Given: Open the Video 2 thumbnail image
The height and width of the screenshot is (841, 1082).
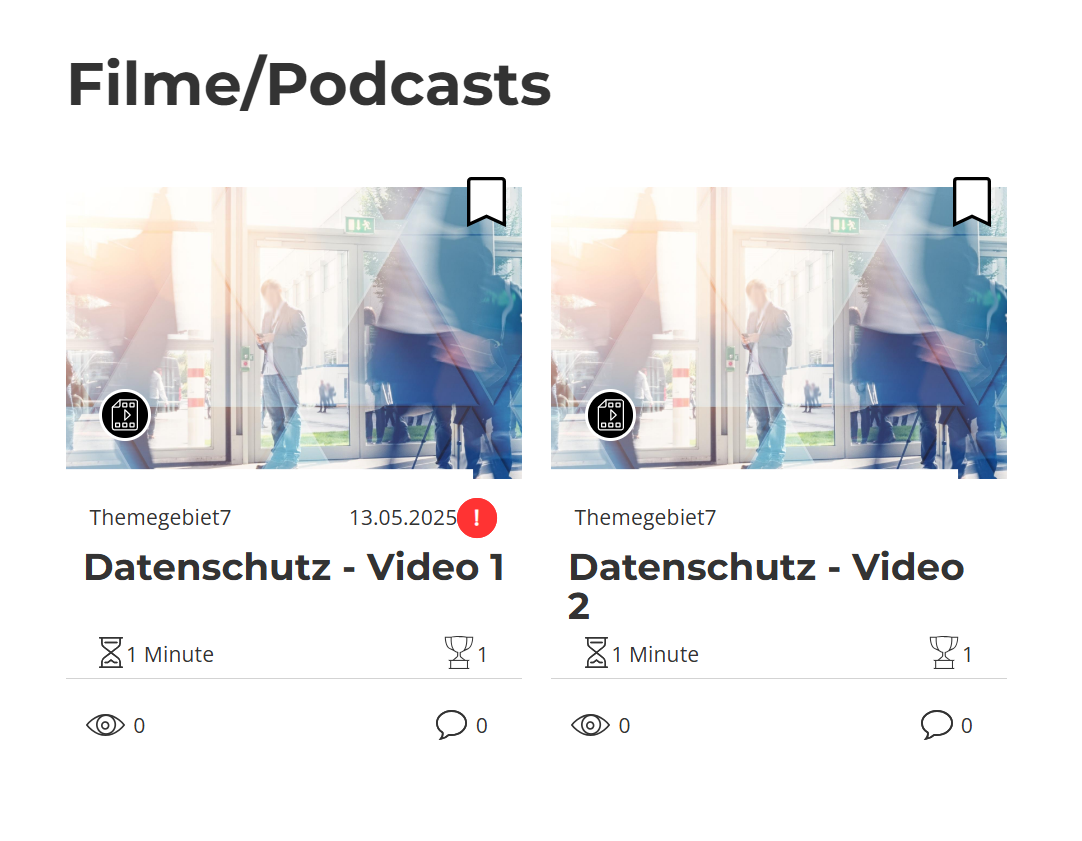Looking at the screenshot, I should coord(779,333).
